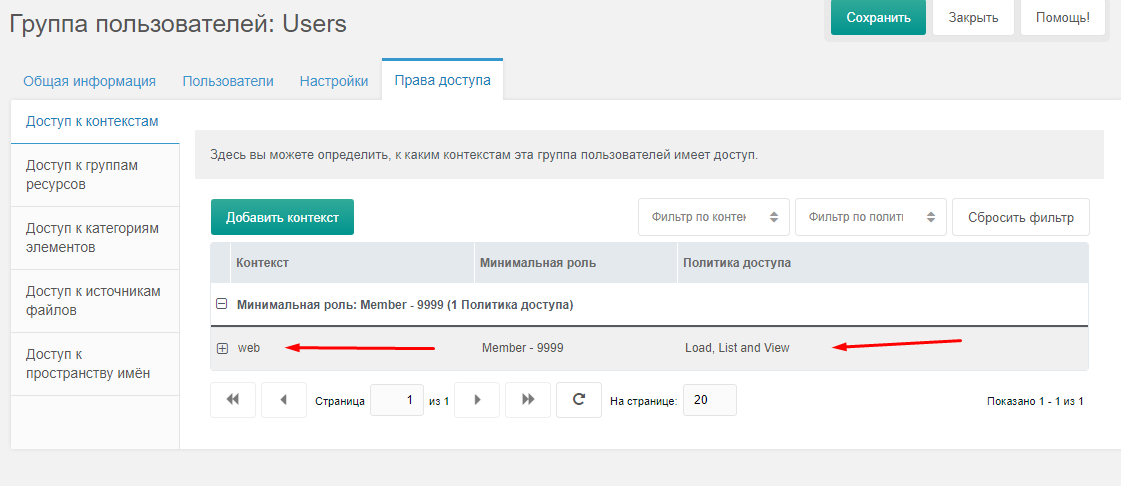
Task: Sort by Политика доступа column header
Action: click(x=883, y=263)
